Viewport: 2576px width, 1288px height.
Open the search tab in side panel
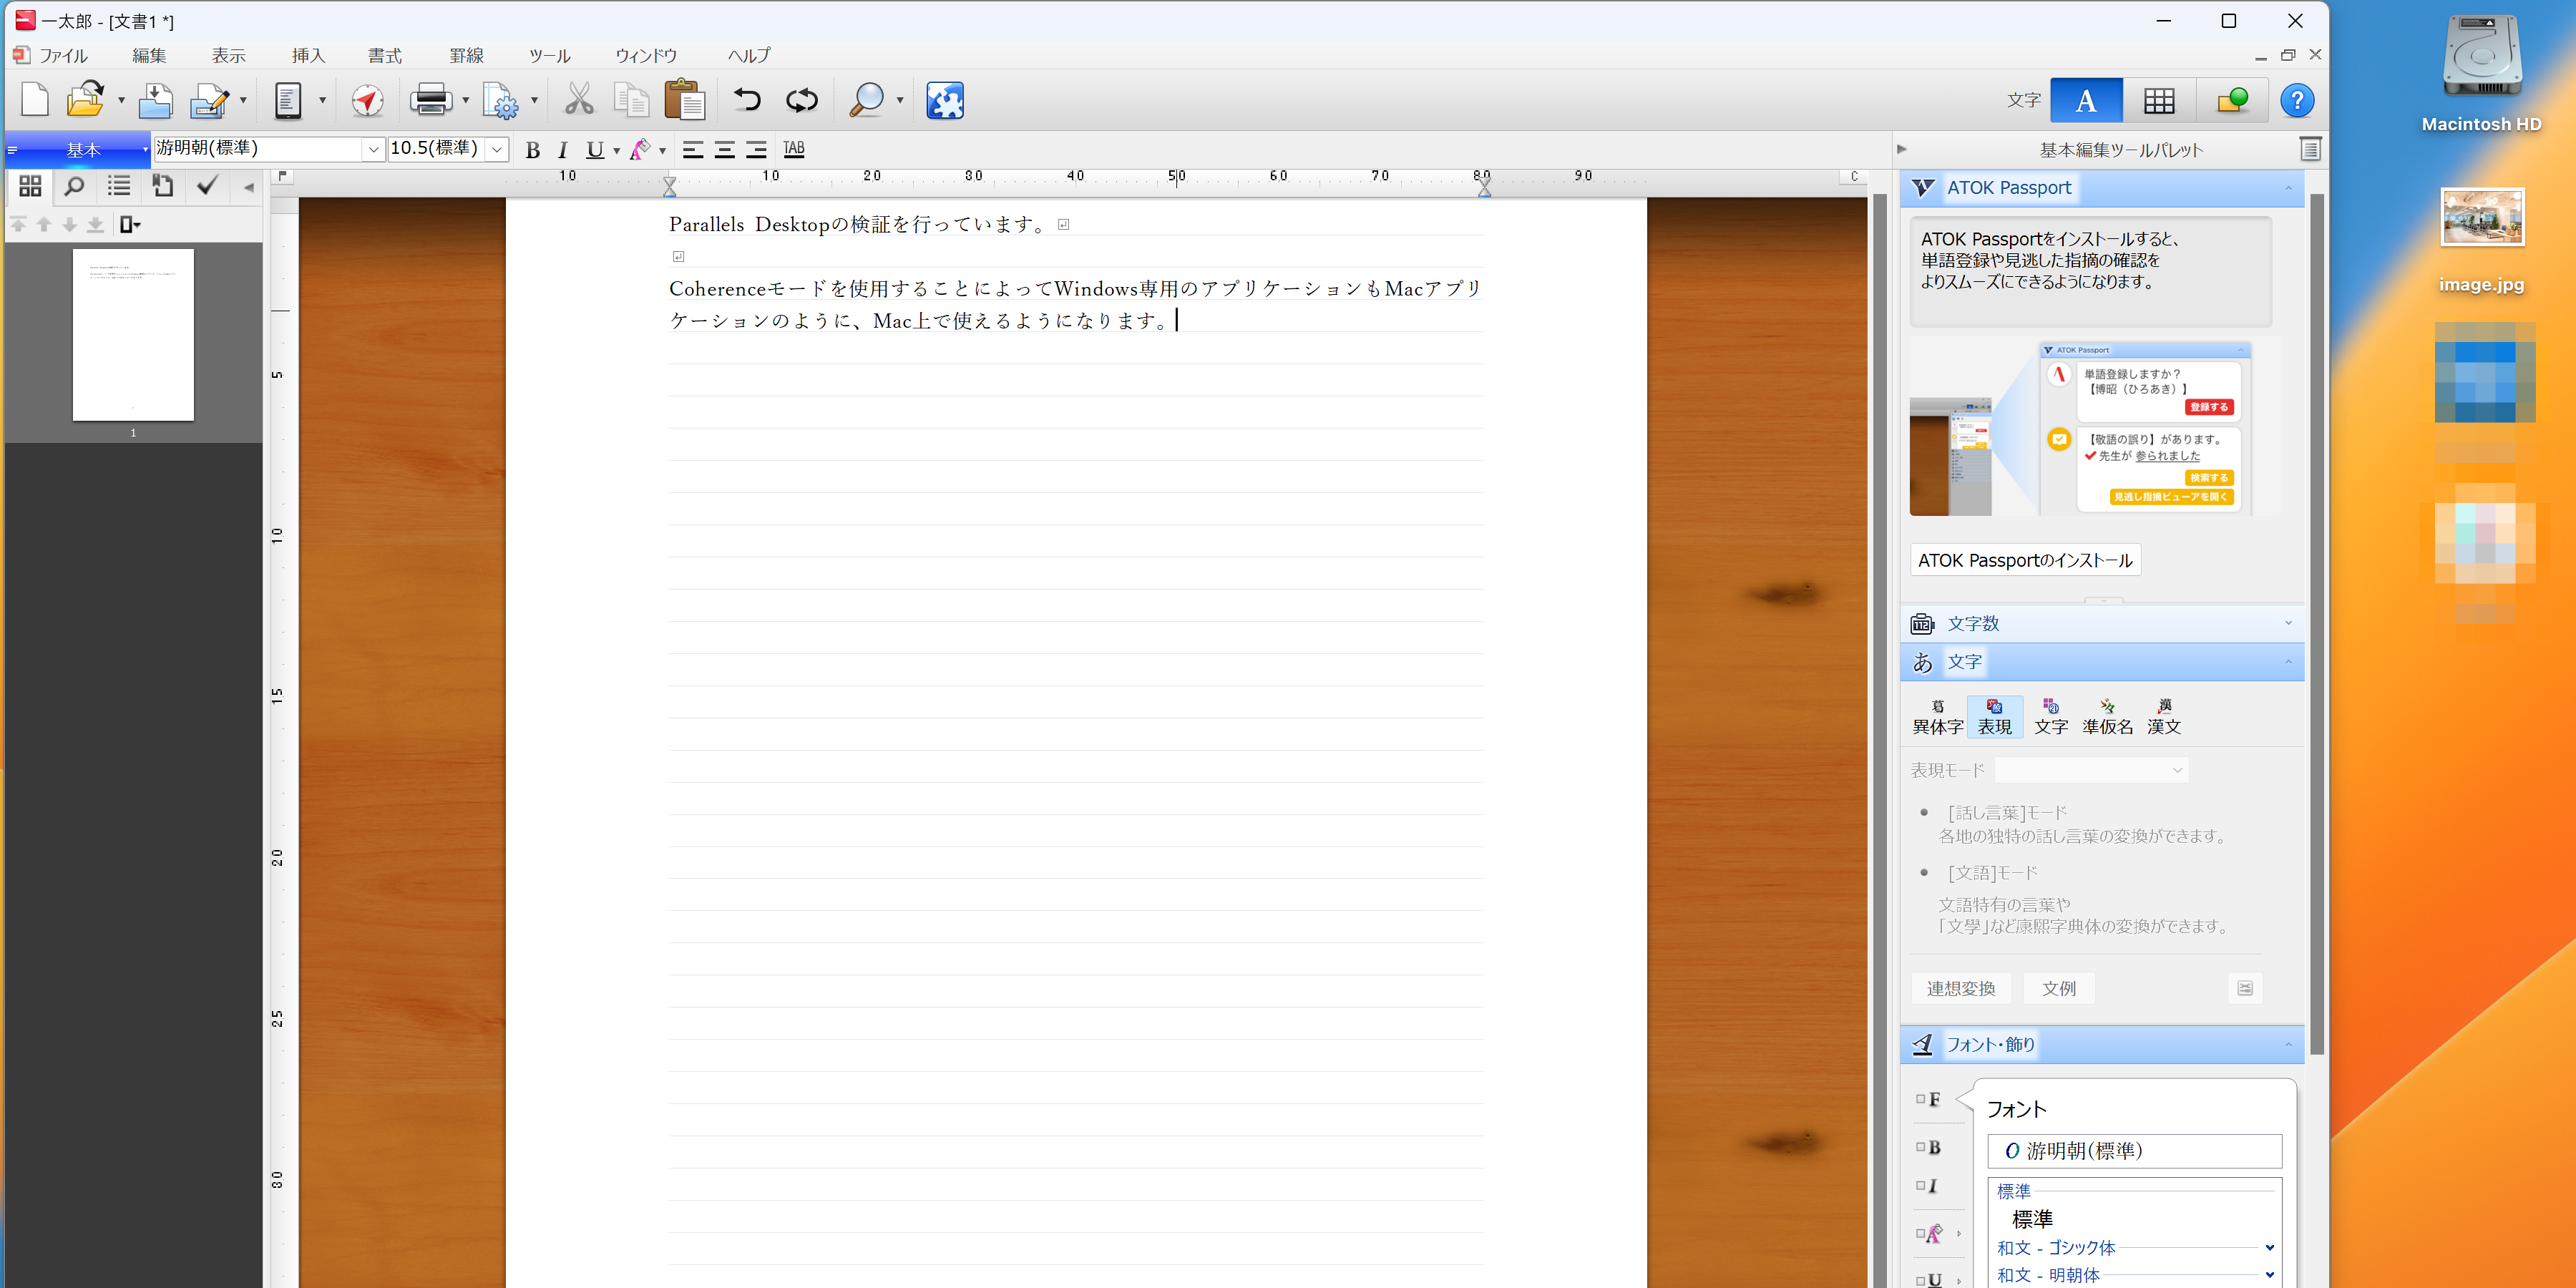(x=74, y=186)
